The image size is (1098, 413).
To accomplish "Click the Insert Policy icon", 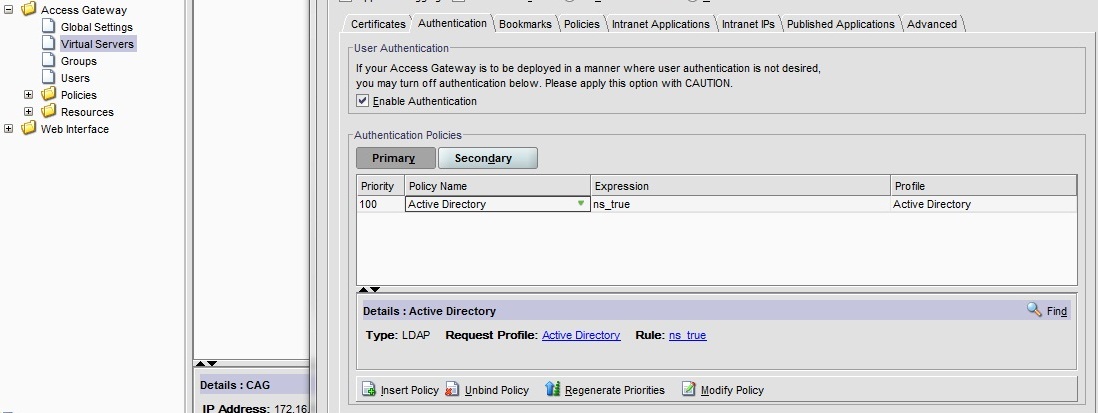I will pos(369,389).
